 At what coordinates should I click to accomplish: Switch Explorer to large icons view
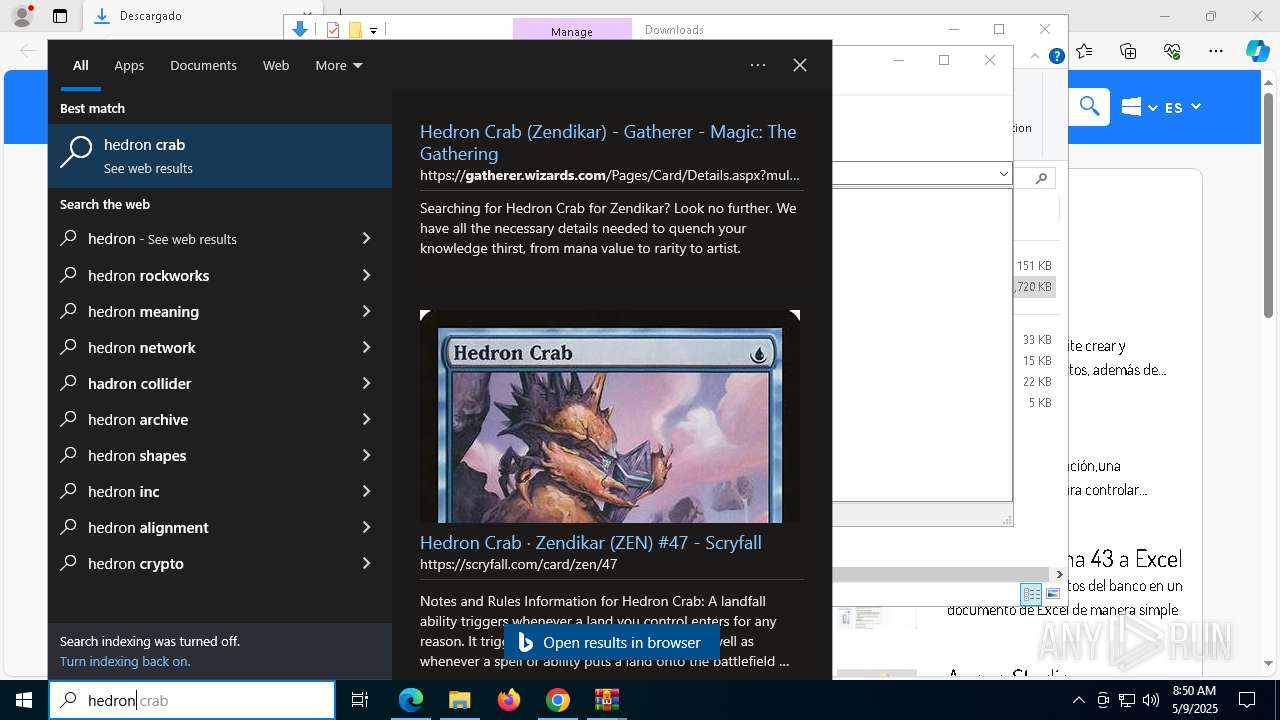click(x=1052, y=594)
